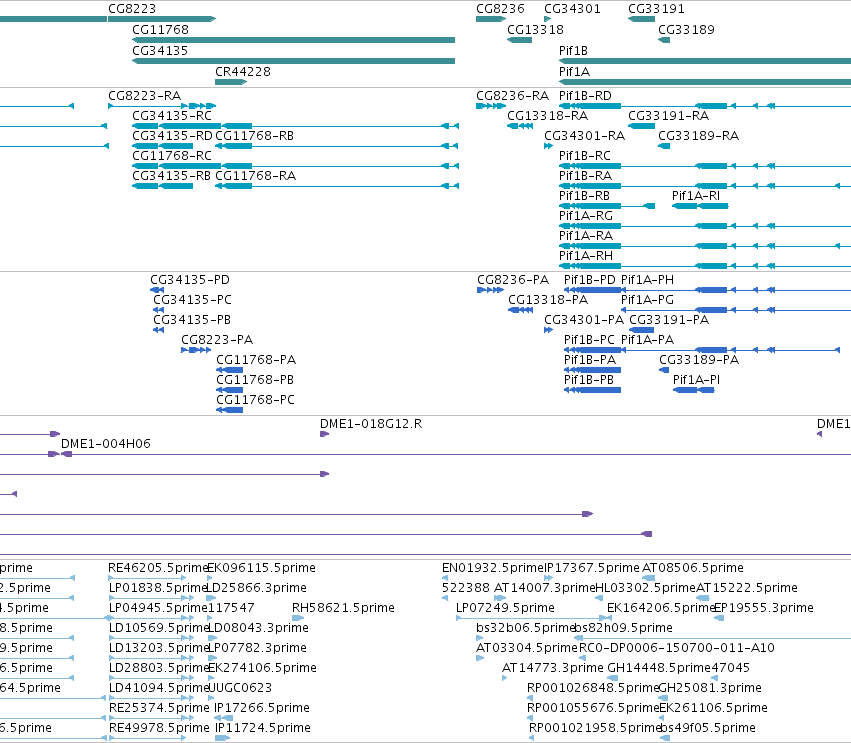The image size is (851, 743).
Task: Open the CG8223-PA protein label
Action: (217, 340)
